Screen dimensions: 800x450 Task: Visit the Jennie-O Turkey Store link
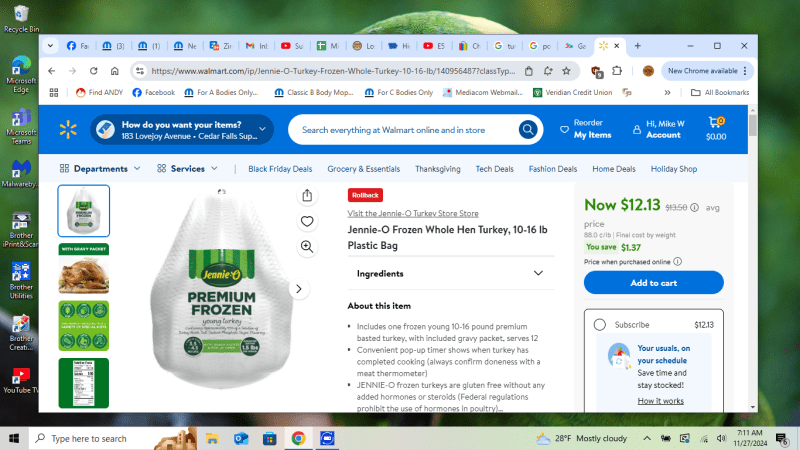point(413,213)
